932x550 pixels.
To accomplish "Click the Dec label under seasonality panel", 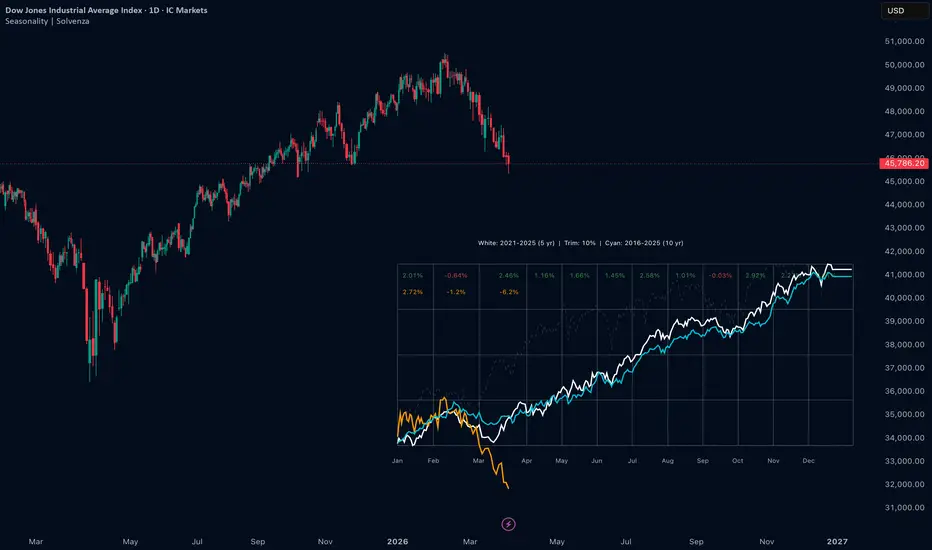I will click(808, 460).
